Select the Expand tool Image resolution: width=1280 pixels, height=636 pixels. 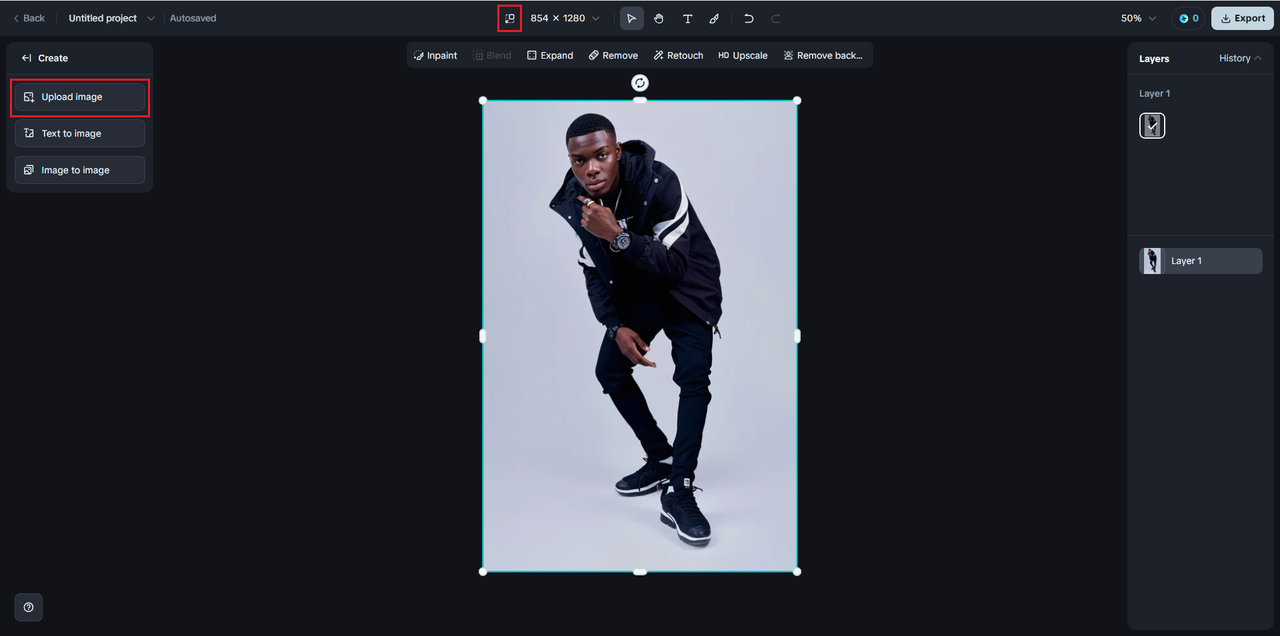click(550, 55)
